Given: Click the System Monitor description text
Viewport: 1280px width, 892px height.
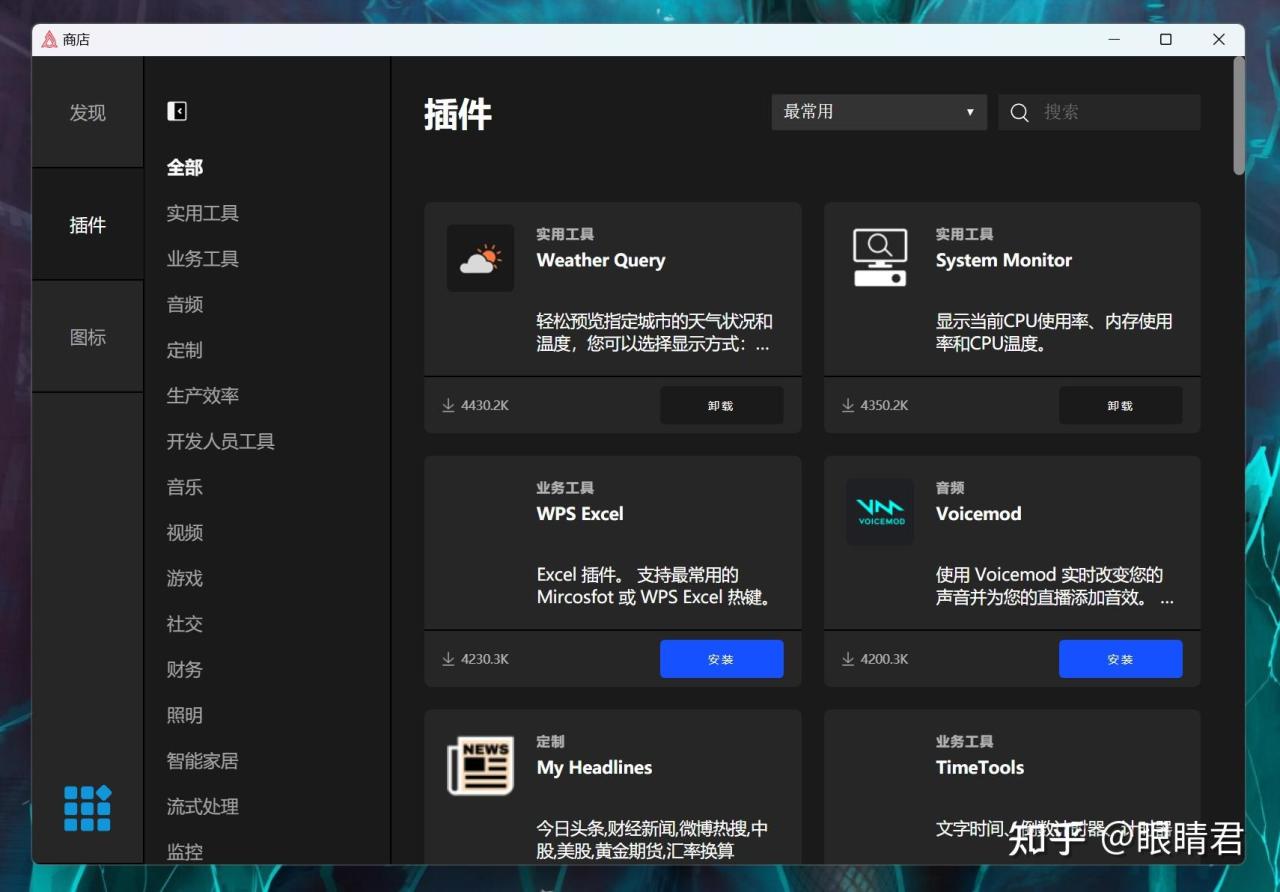Looking at the screenshot, I should coord(1054,333).
